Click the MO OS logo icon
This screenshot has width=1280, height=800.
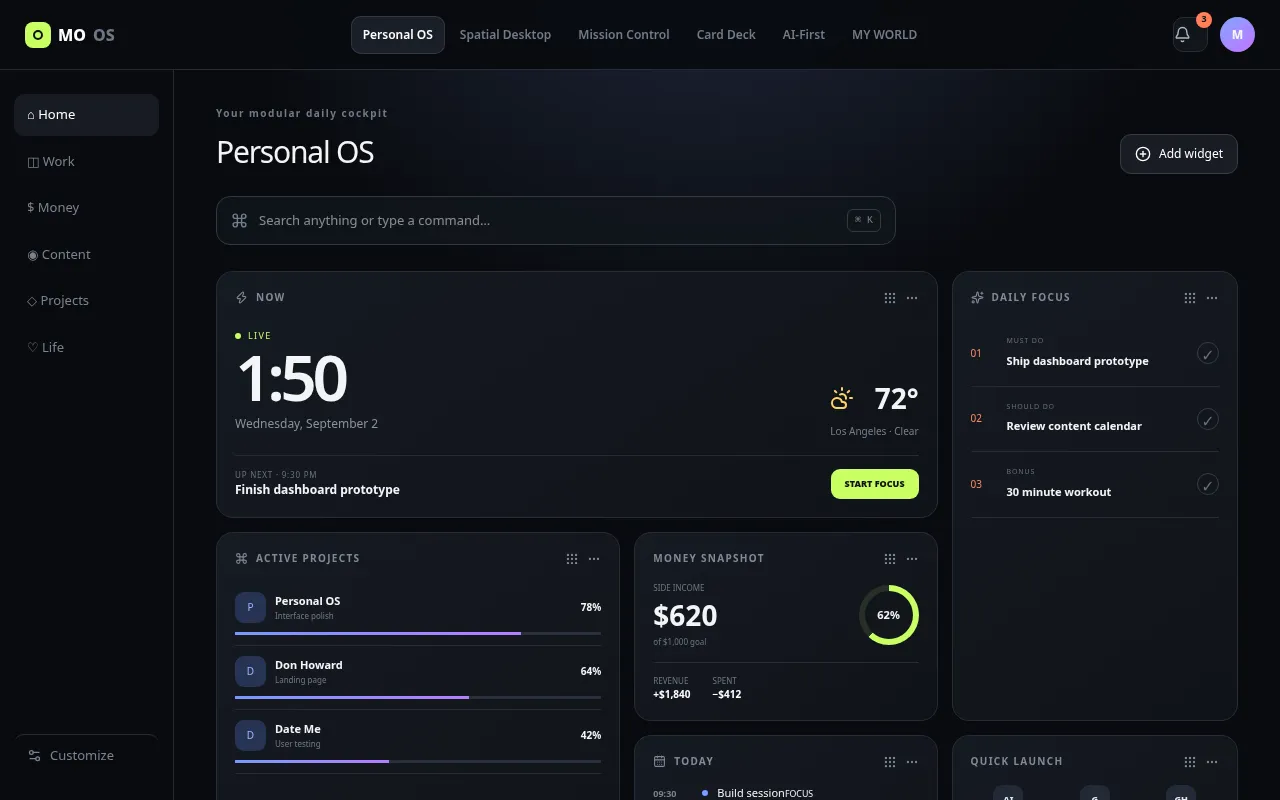click(38, 35)
